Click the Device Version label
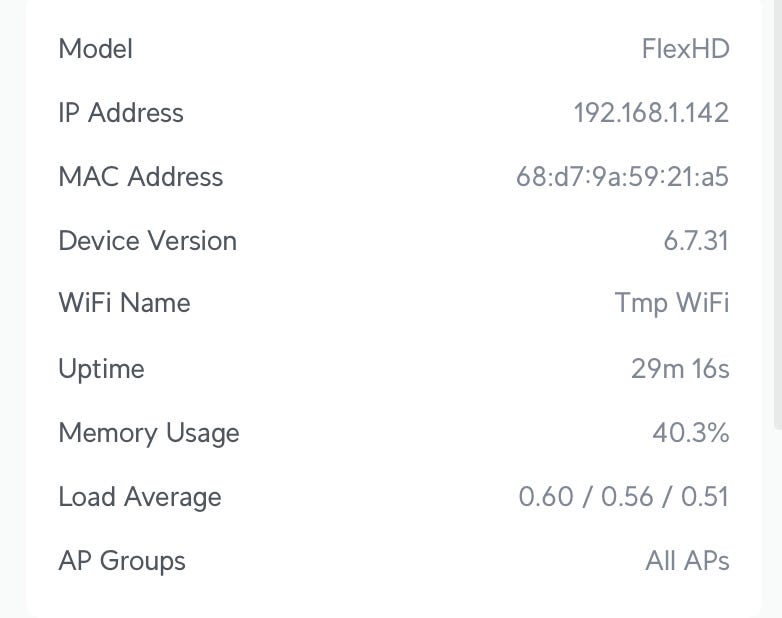782x618 pixels. (148, 241)
